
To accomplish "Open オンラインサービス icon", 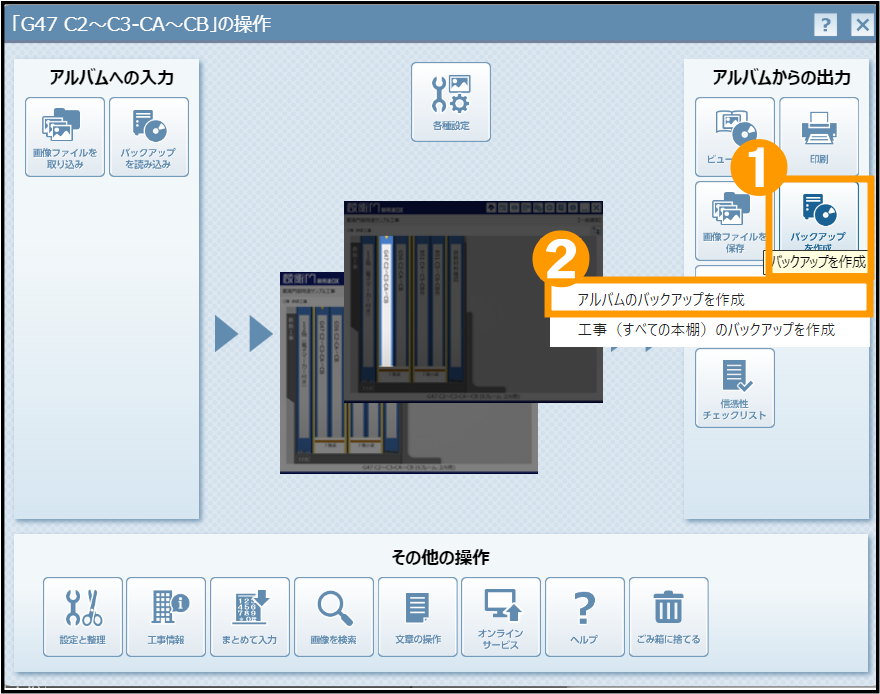I will click(x=500, y=616).
